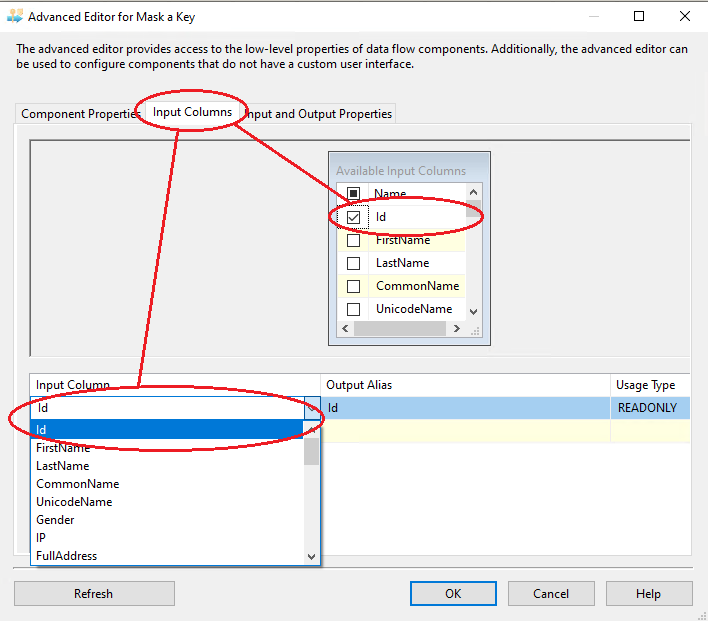The height and width of the screenshot is (621, 708).
Task: Enable the LastName input column checkbox
Action: [353, 263]
